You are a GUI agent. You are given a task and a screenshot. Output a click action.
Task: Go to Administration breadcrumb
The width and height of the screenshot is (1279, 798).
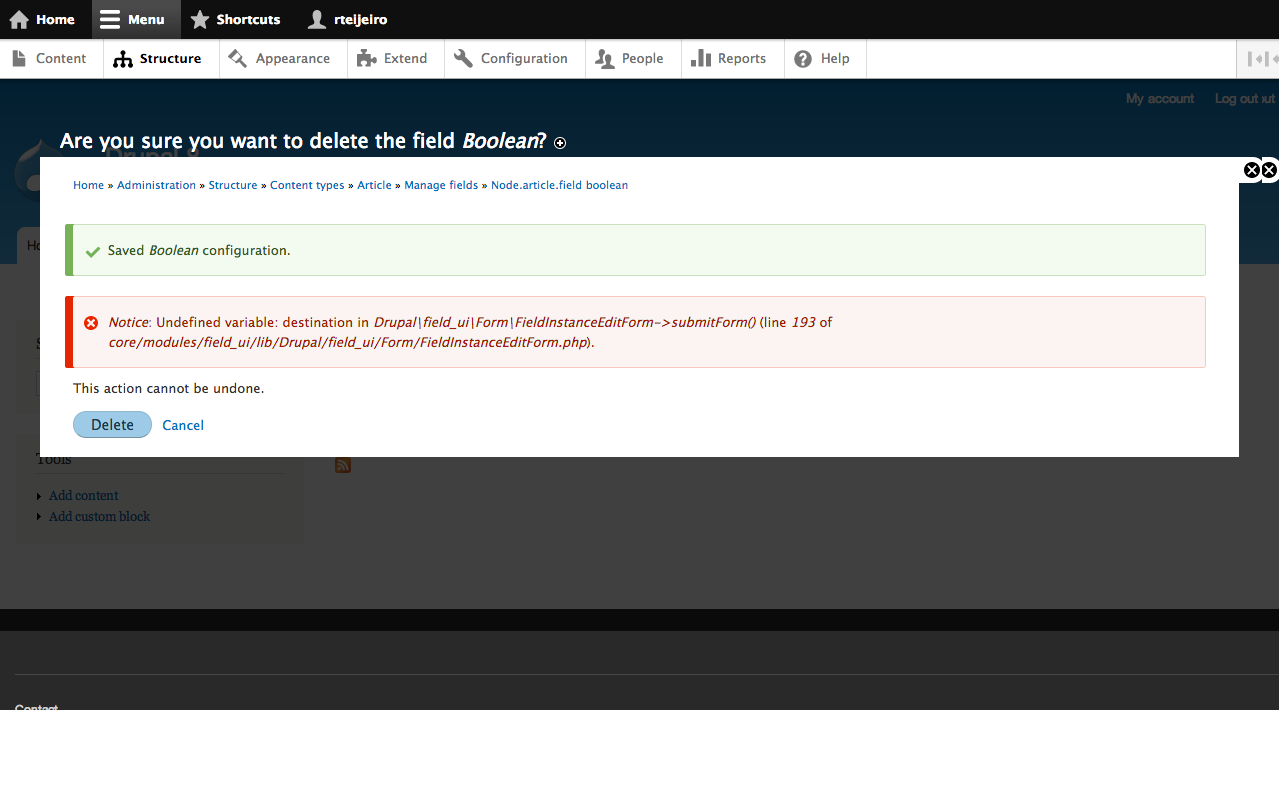pyautogui.click(x=156, y=185)
